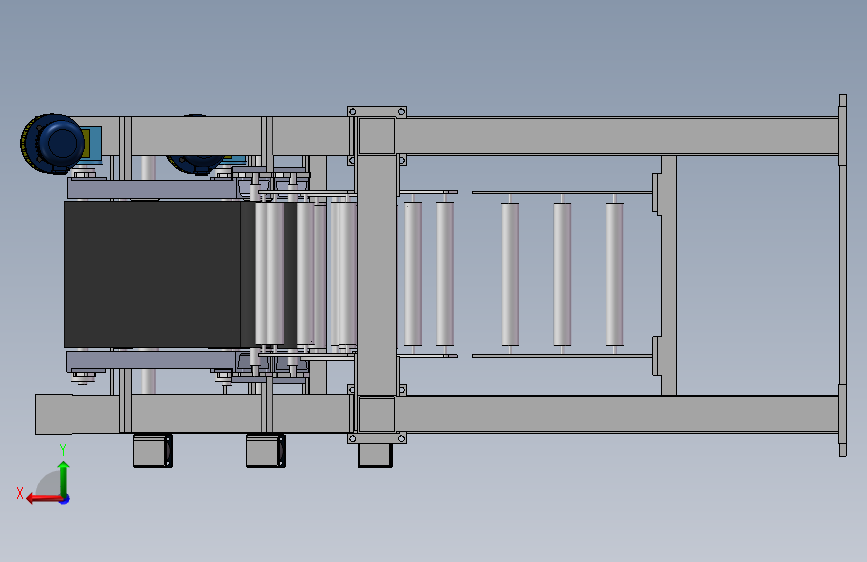867x562 pixels.
Task: Click the blue Z axis dot of triad
Action: point(65,499)
